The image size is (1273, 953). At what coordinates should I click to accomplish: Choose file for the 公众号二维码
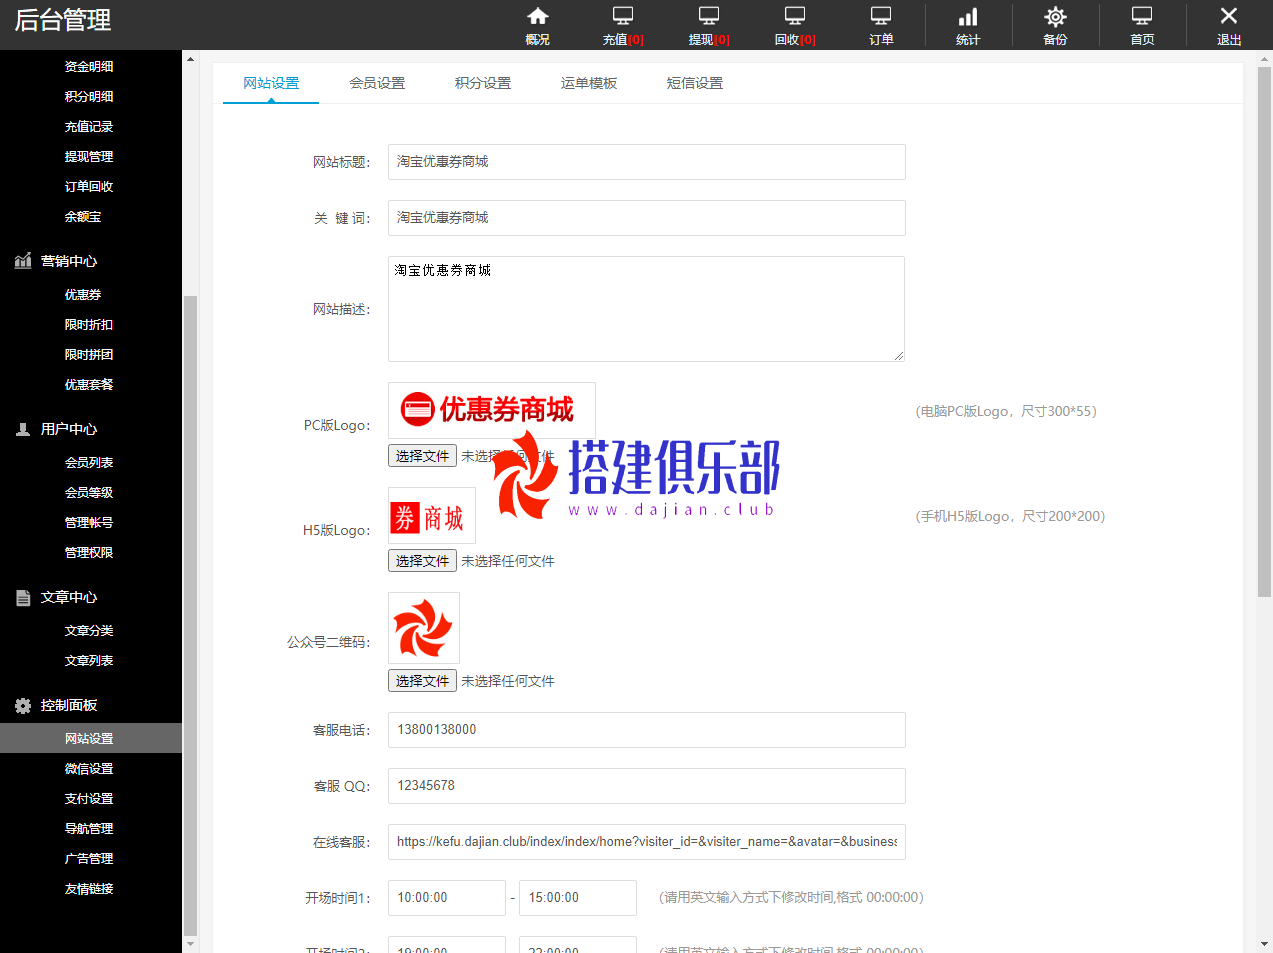click(422, 680)
